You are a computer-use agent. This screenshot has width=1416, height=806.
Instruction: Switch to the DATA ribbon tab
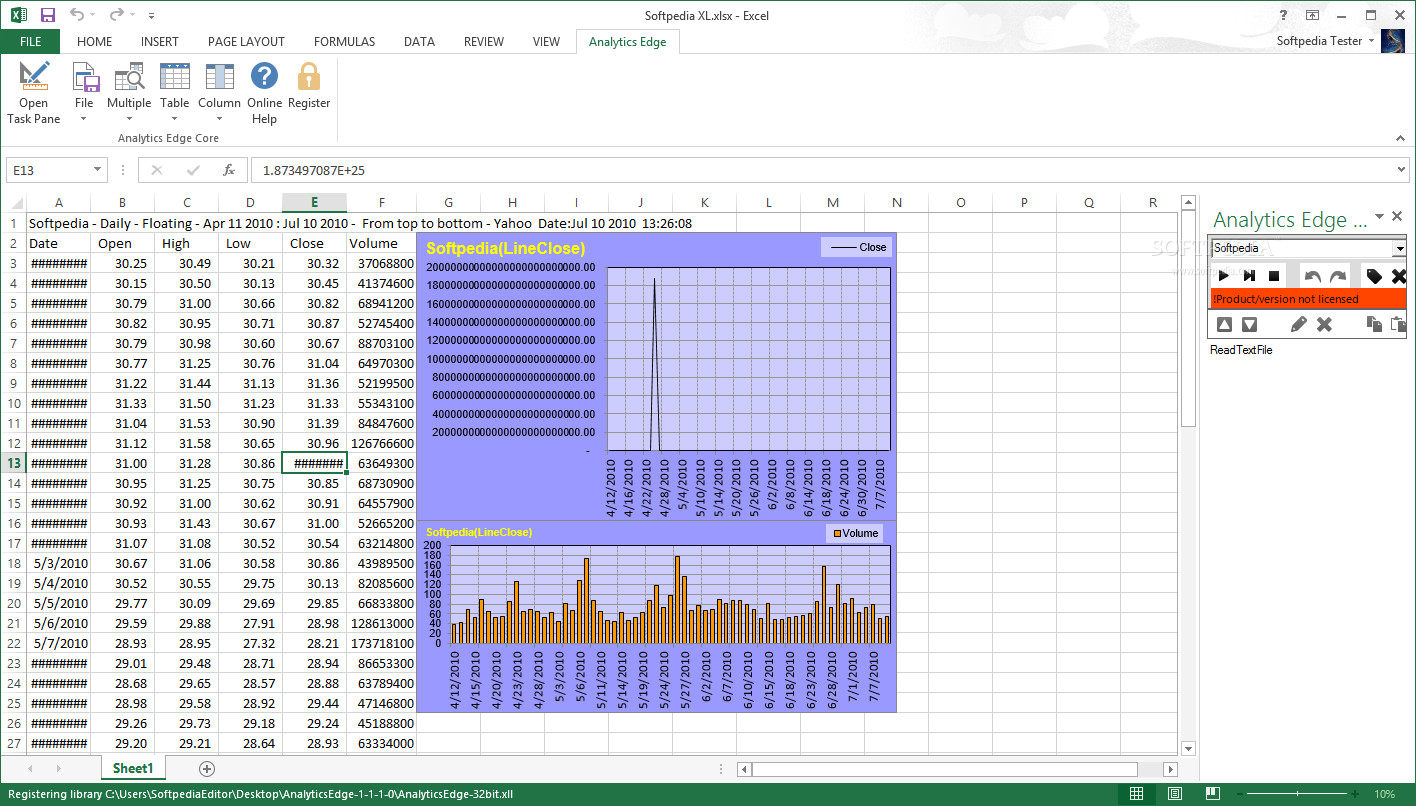[x=419, y=42]
